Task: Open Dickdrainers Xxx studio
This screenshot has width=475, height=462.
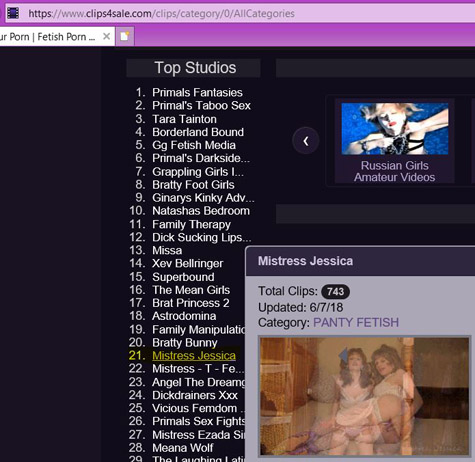Action: [195, 395]
